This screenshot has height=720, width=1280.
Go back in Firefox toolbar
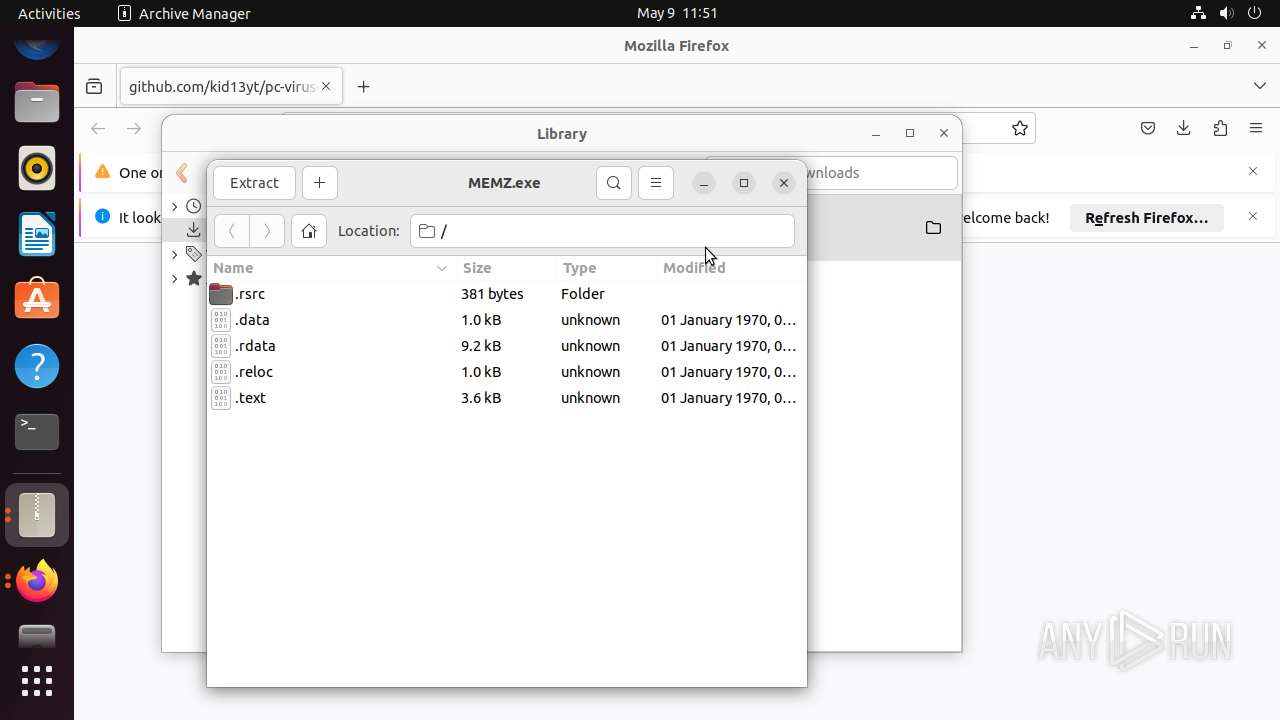[x=98, y=128]
